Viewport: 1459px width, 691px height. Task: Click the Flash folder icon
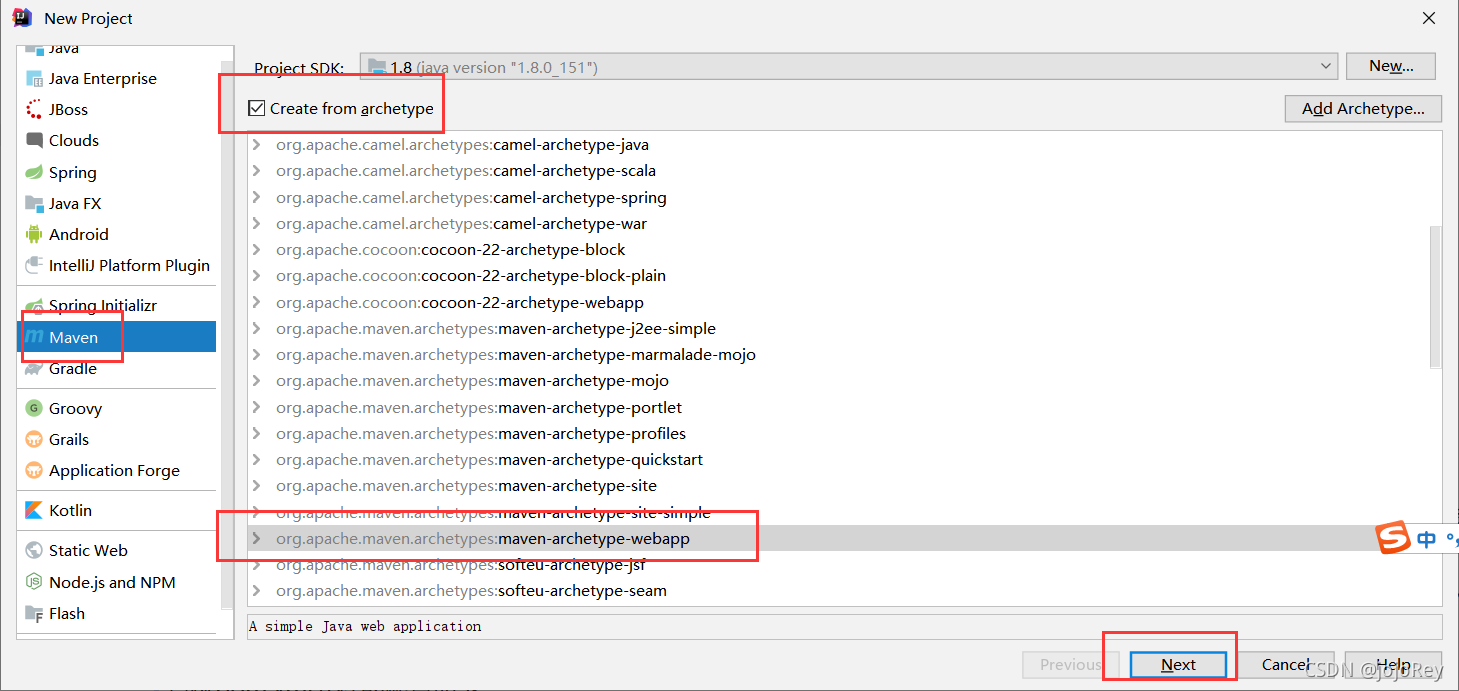coord(34,614)
